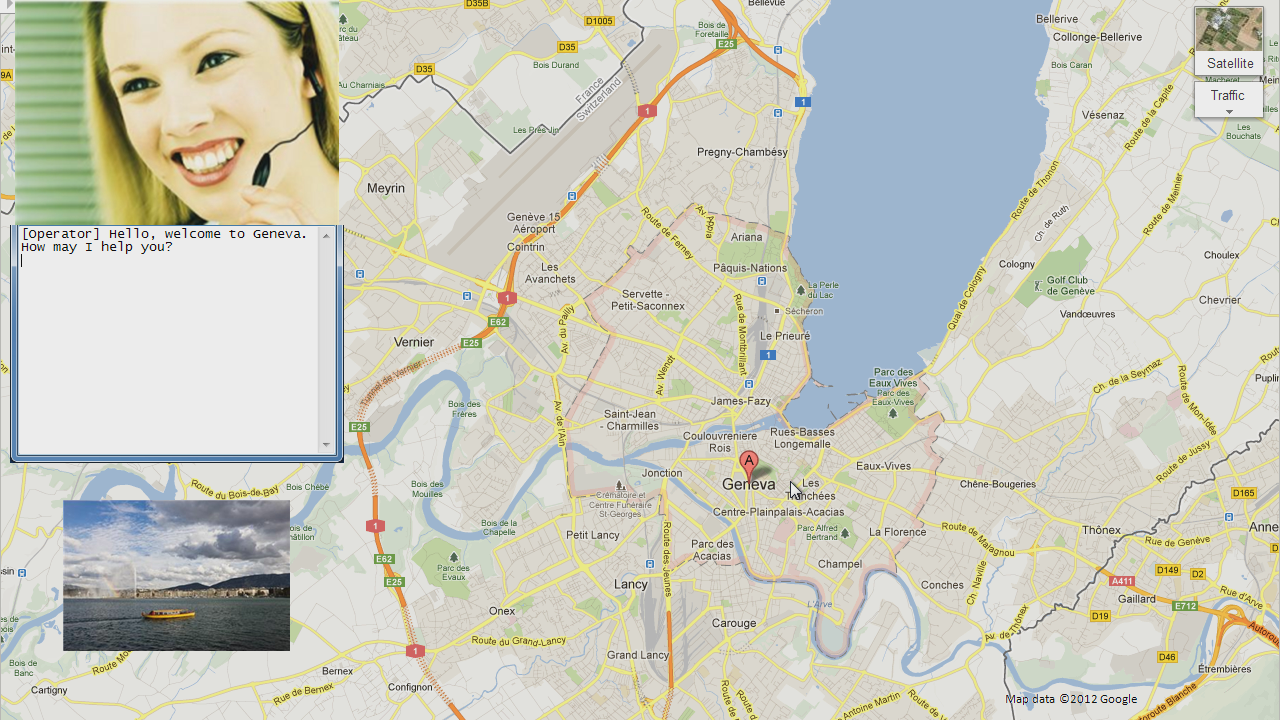Click the "Rues-Basses Longemalle" label
Viewport: 1280px width, 720px height.
coord(803,438)
